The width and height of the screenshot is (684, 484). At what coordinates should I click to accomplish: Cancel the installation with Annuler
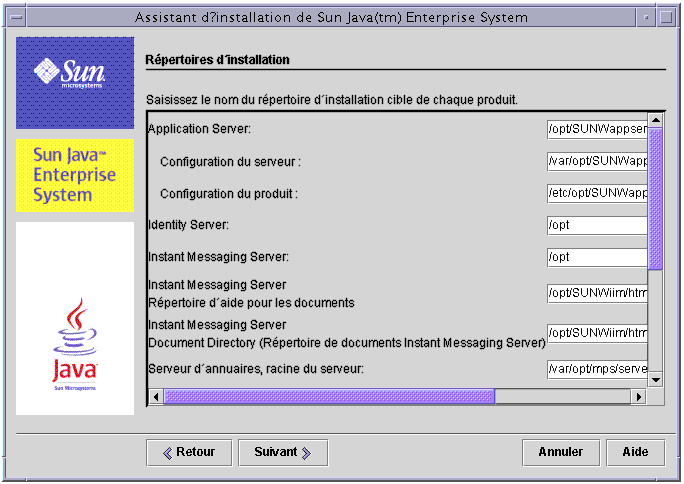(561, 453)
